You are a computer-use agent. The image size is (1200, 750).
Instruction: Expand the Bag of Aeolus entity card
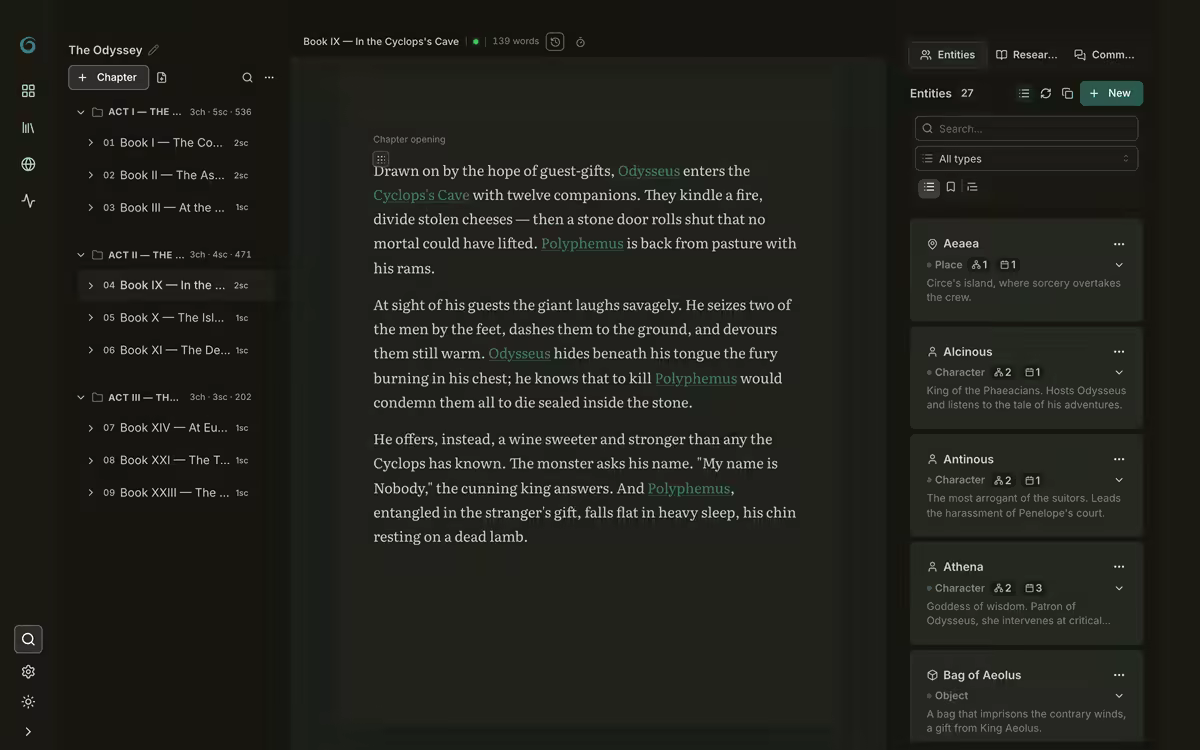coord(1119,696)
